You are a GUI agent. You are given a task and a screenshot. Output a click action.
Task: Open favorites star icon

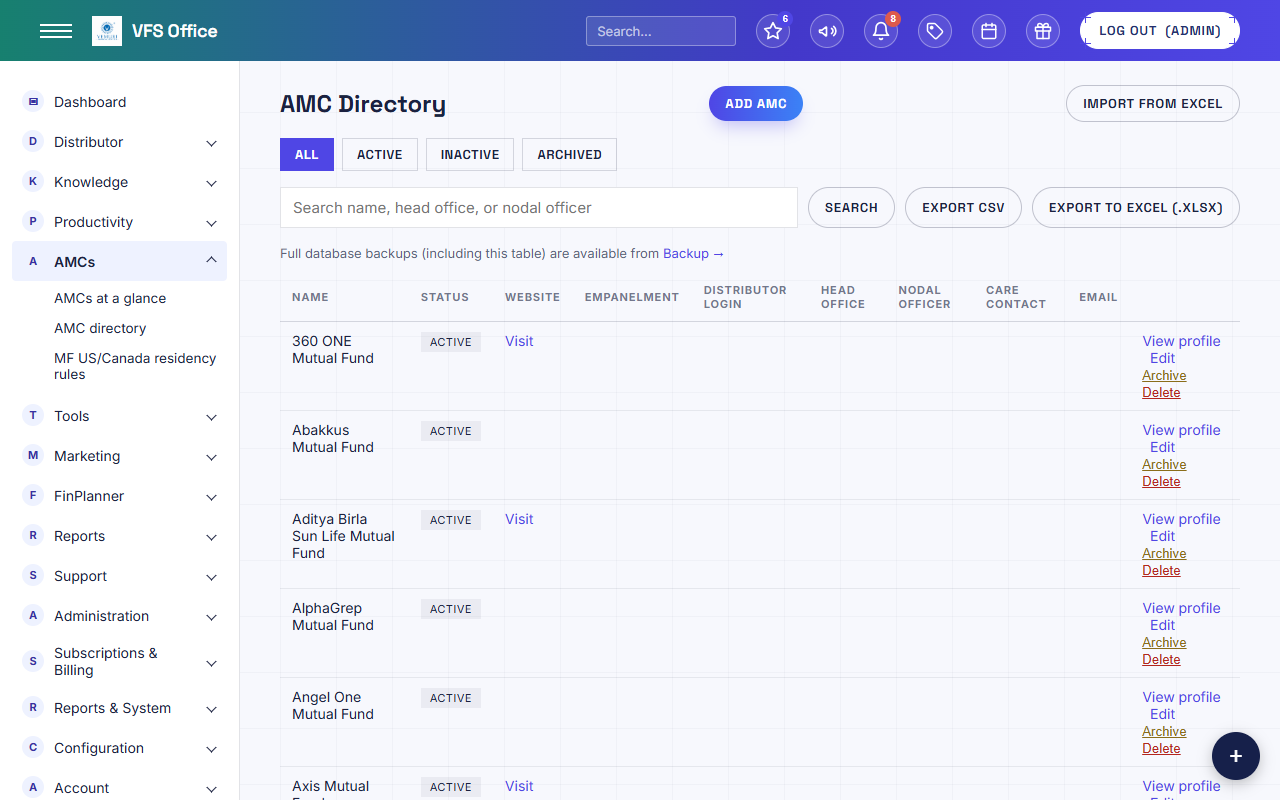[773, 31]
